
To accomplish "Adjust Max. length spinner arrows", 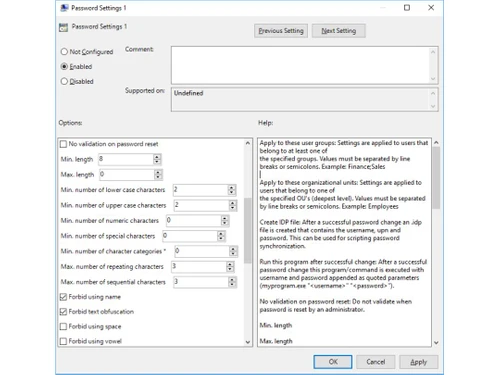I will [158, 174].
